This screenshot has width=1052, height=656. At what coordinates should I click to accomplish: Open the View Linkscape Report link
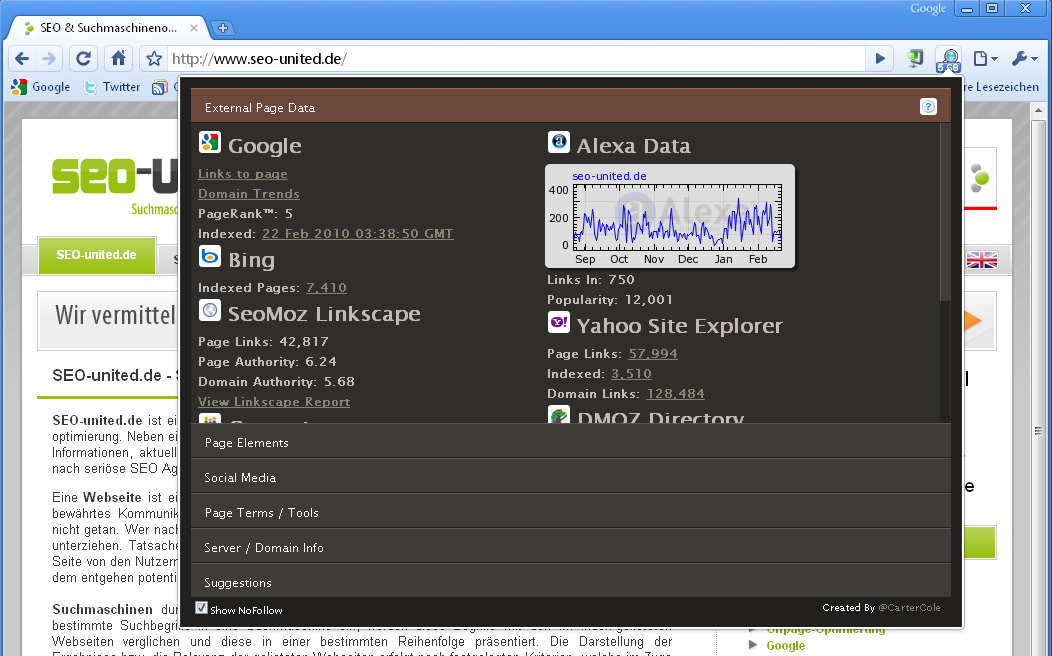tap(274, 402)
